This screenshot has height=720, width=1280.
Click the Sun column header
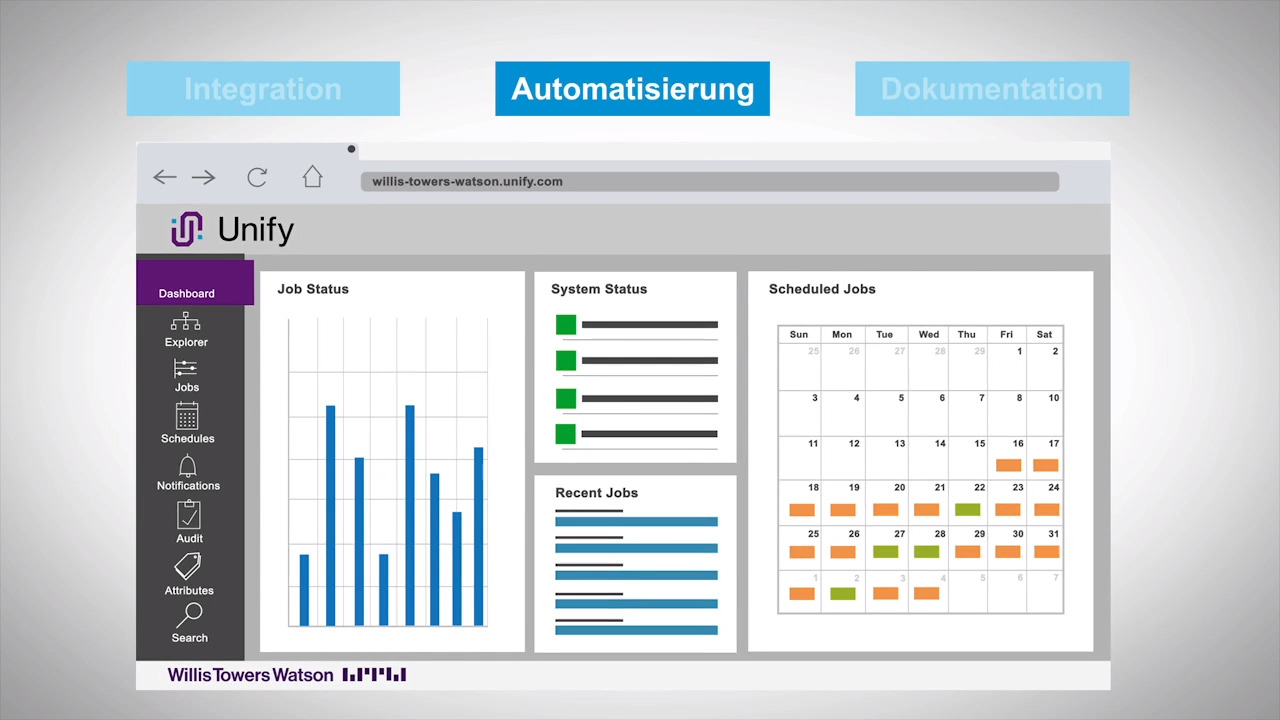coord(799,335)
